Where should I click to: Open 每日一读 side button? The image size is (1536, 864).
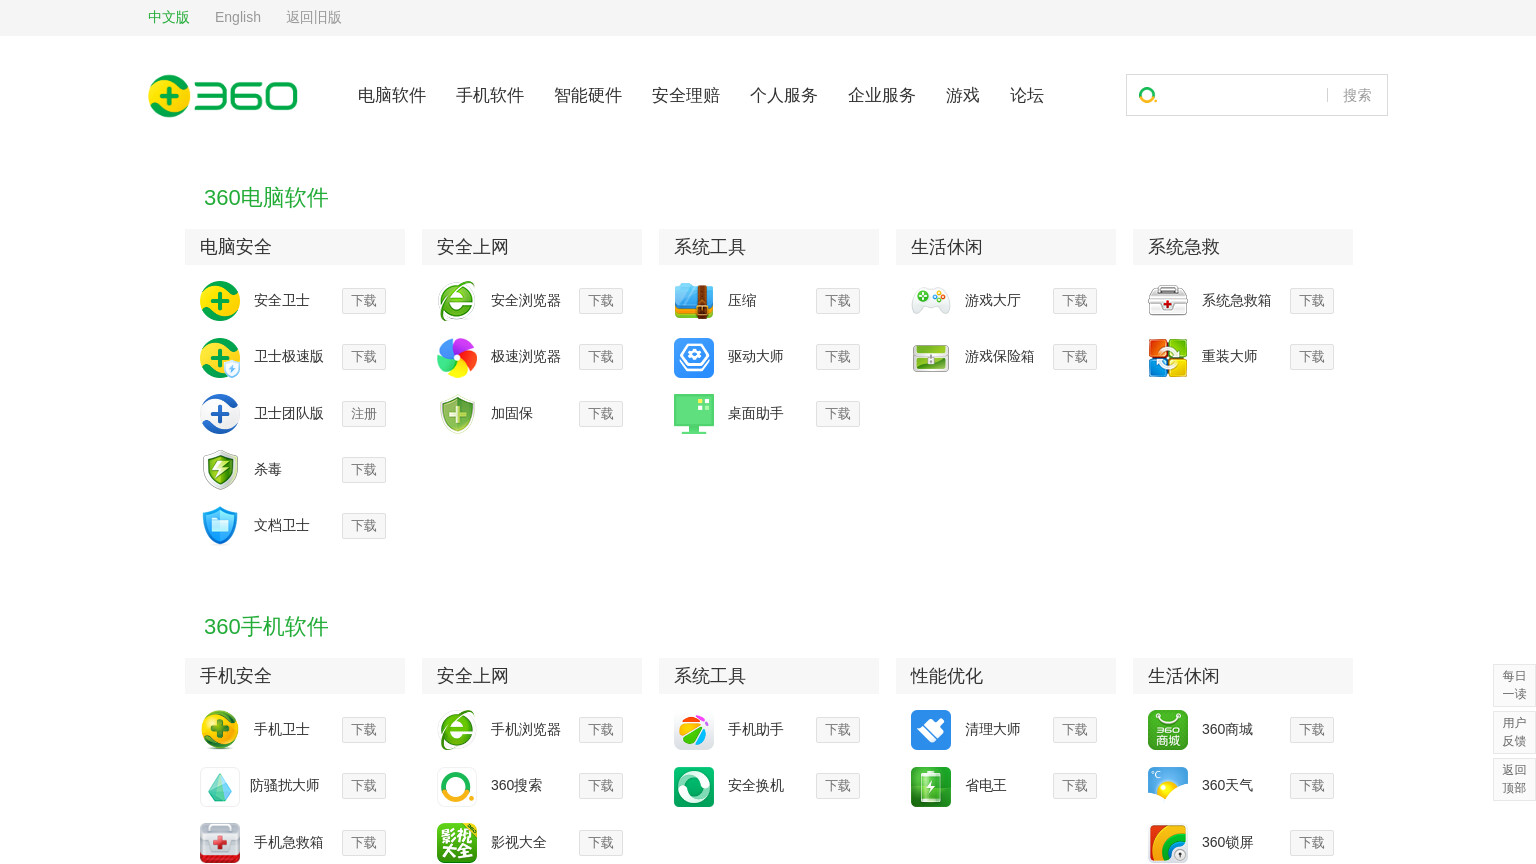(x=1514, y=685)
